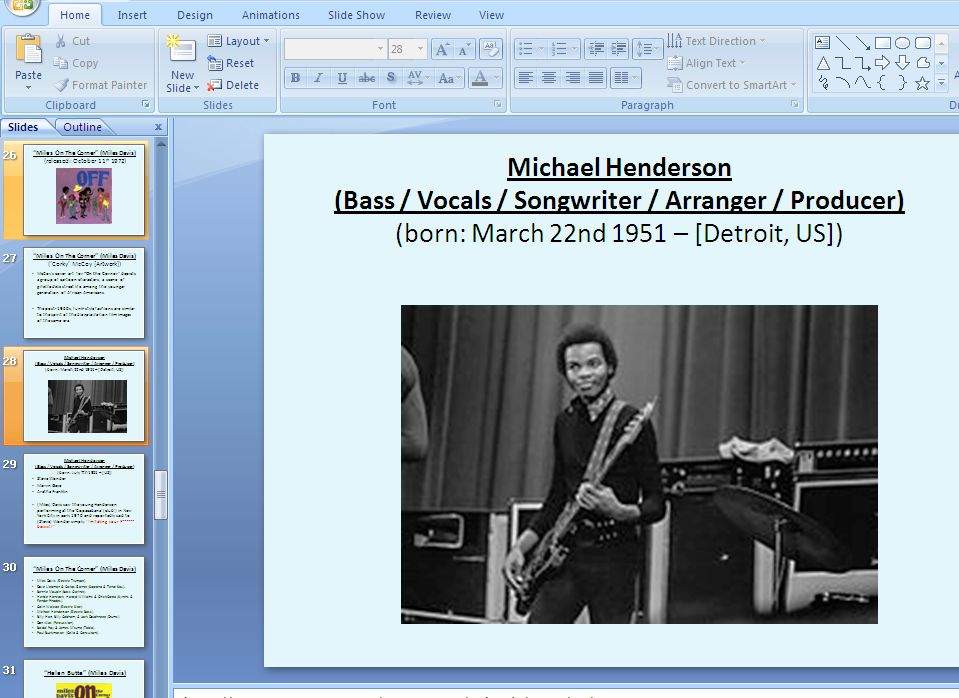The image size is (959, 698).
Task: Toggle Italic formatting
Action: coord(318,78)
